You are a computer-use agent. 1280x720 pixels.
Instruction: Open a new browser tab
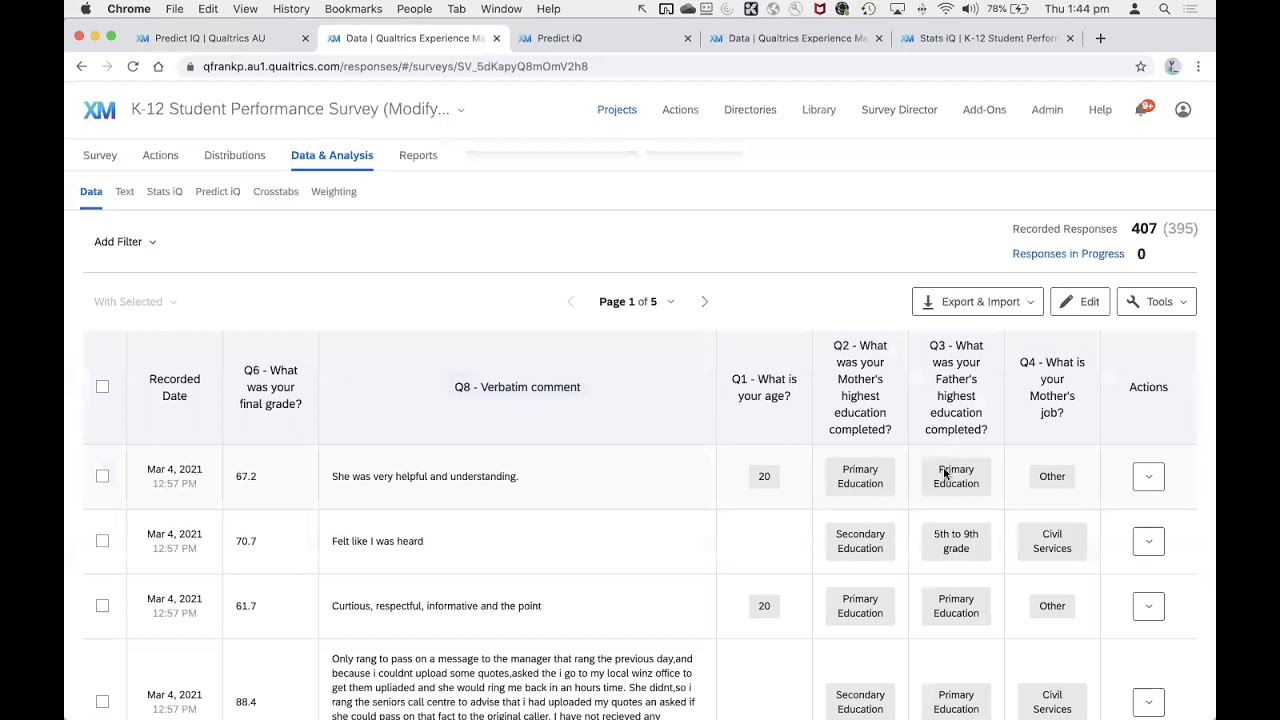pyautogui.click(x=1100, y=38)
